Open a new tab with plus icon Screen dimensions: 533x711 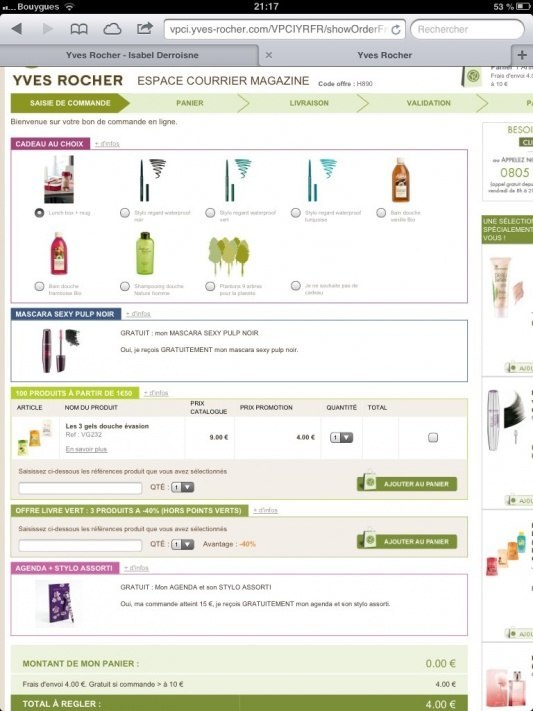[x=522, y=55]
